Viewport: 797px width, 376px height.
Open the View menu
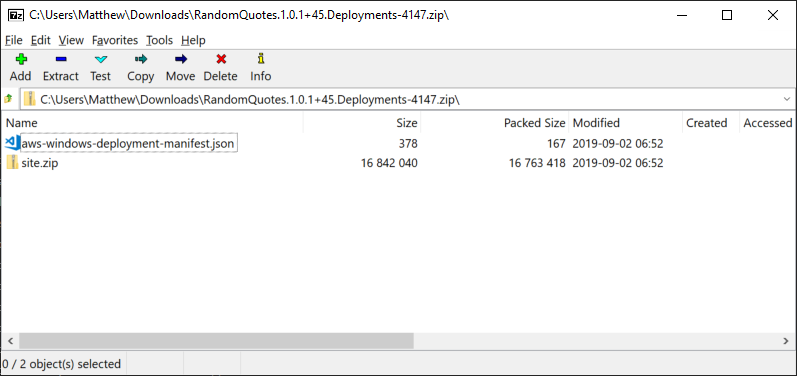pyautogui.click(x=71, y=40)
